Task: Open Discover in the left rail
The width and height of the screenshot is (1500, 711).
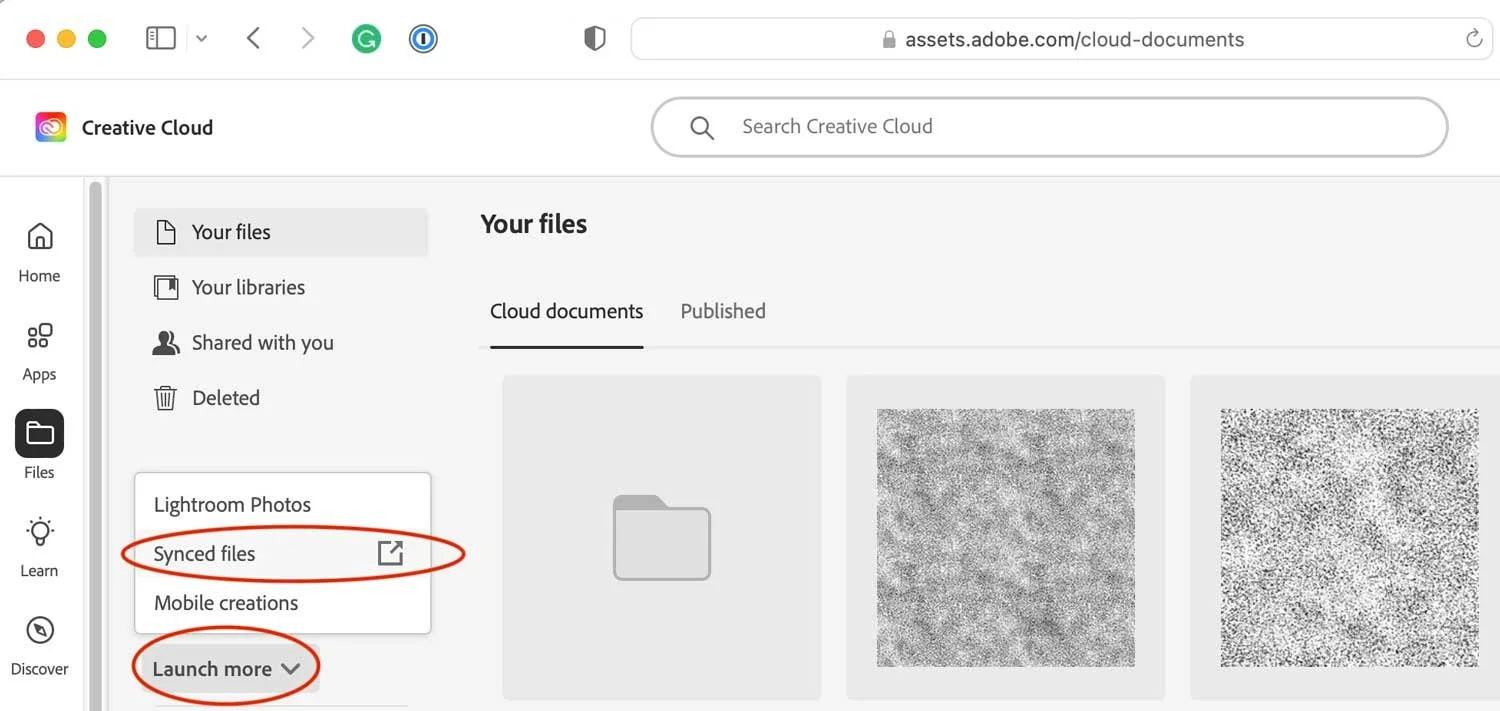Action: 39,646
